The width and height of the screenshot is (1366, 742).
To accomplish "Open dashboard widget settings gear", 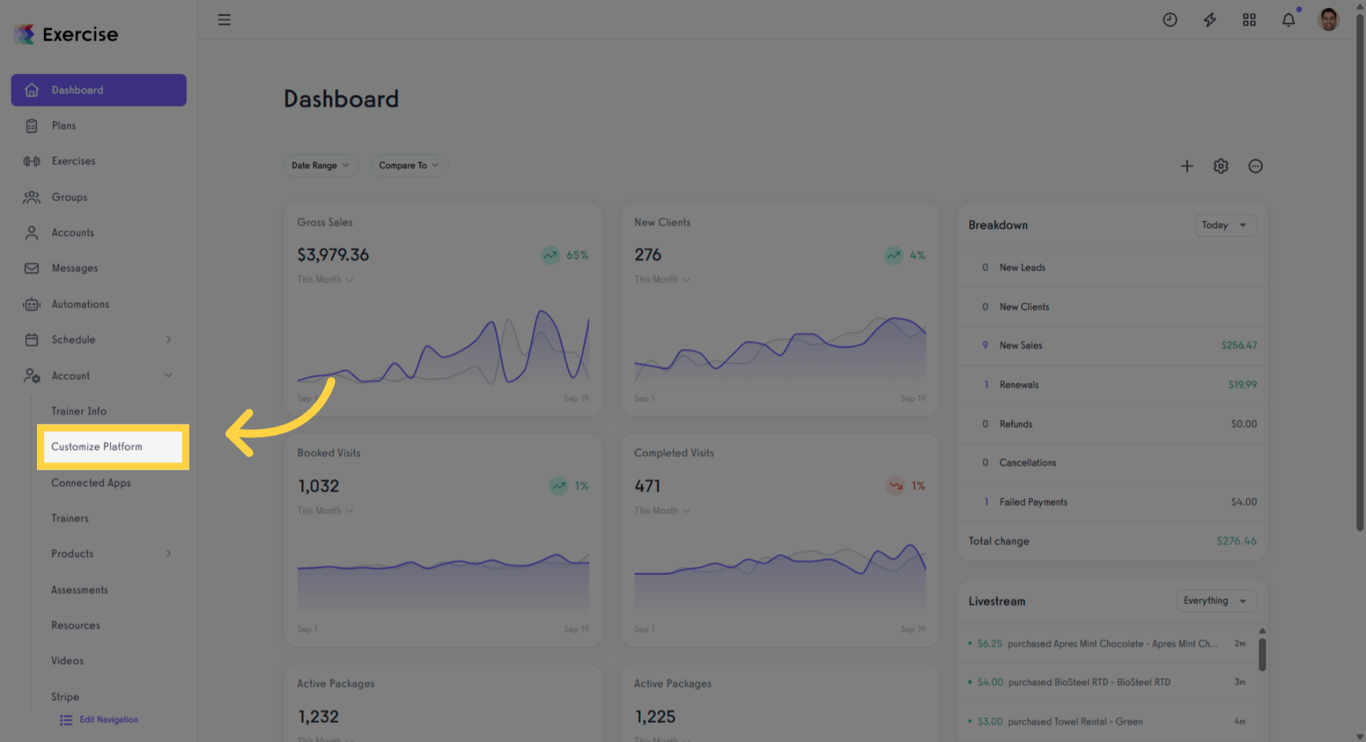I will point(1220,166).
